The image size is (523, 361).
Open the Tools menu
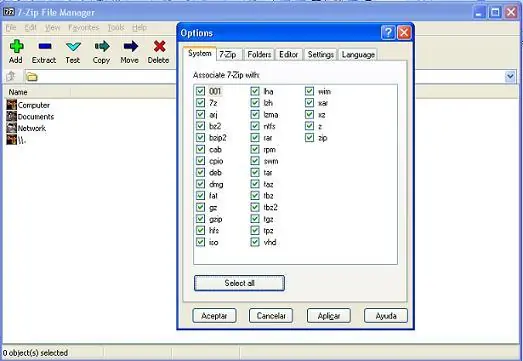click(x=116, y=28)
